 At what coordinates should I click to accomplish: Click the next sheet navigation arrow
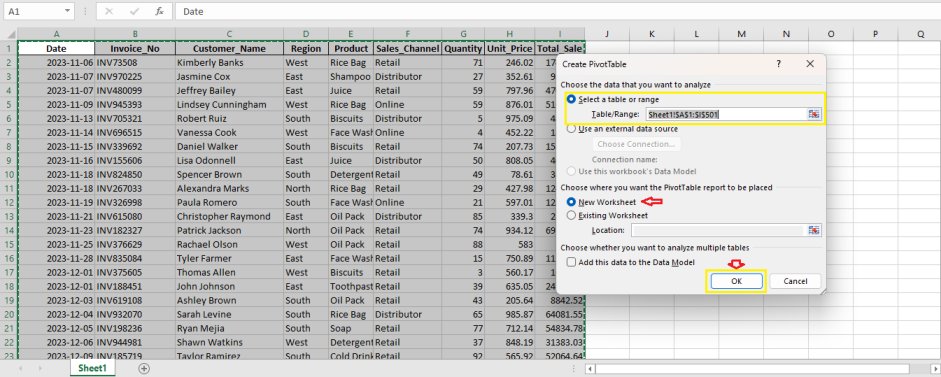coord(40,369)
